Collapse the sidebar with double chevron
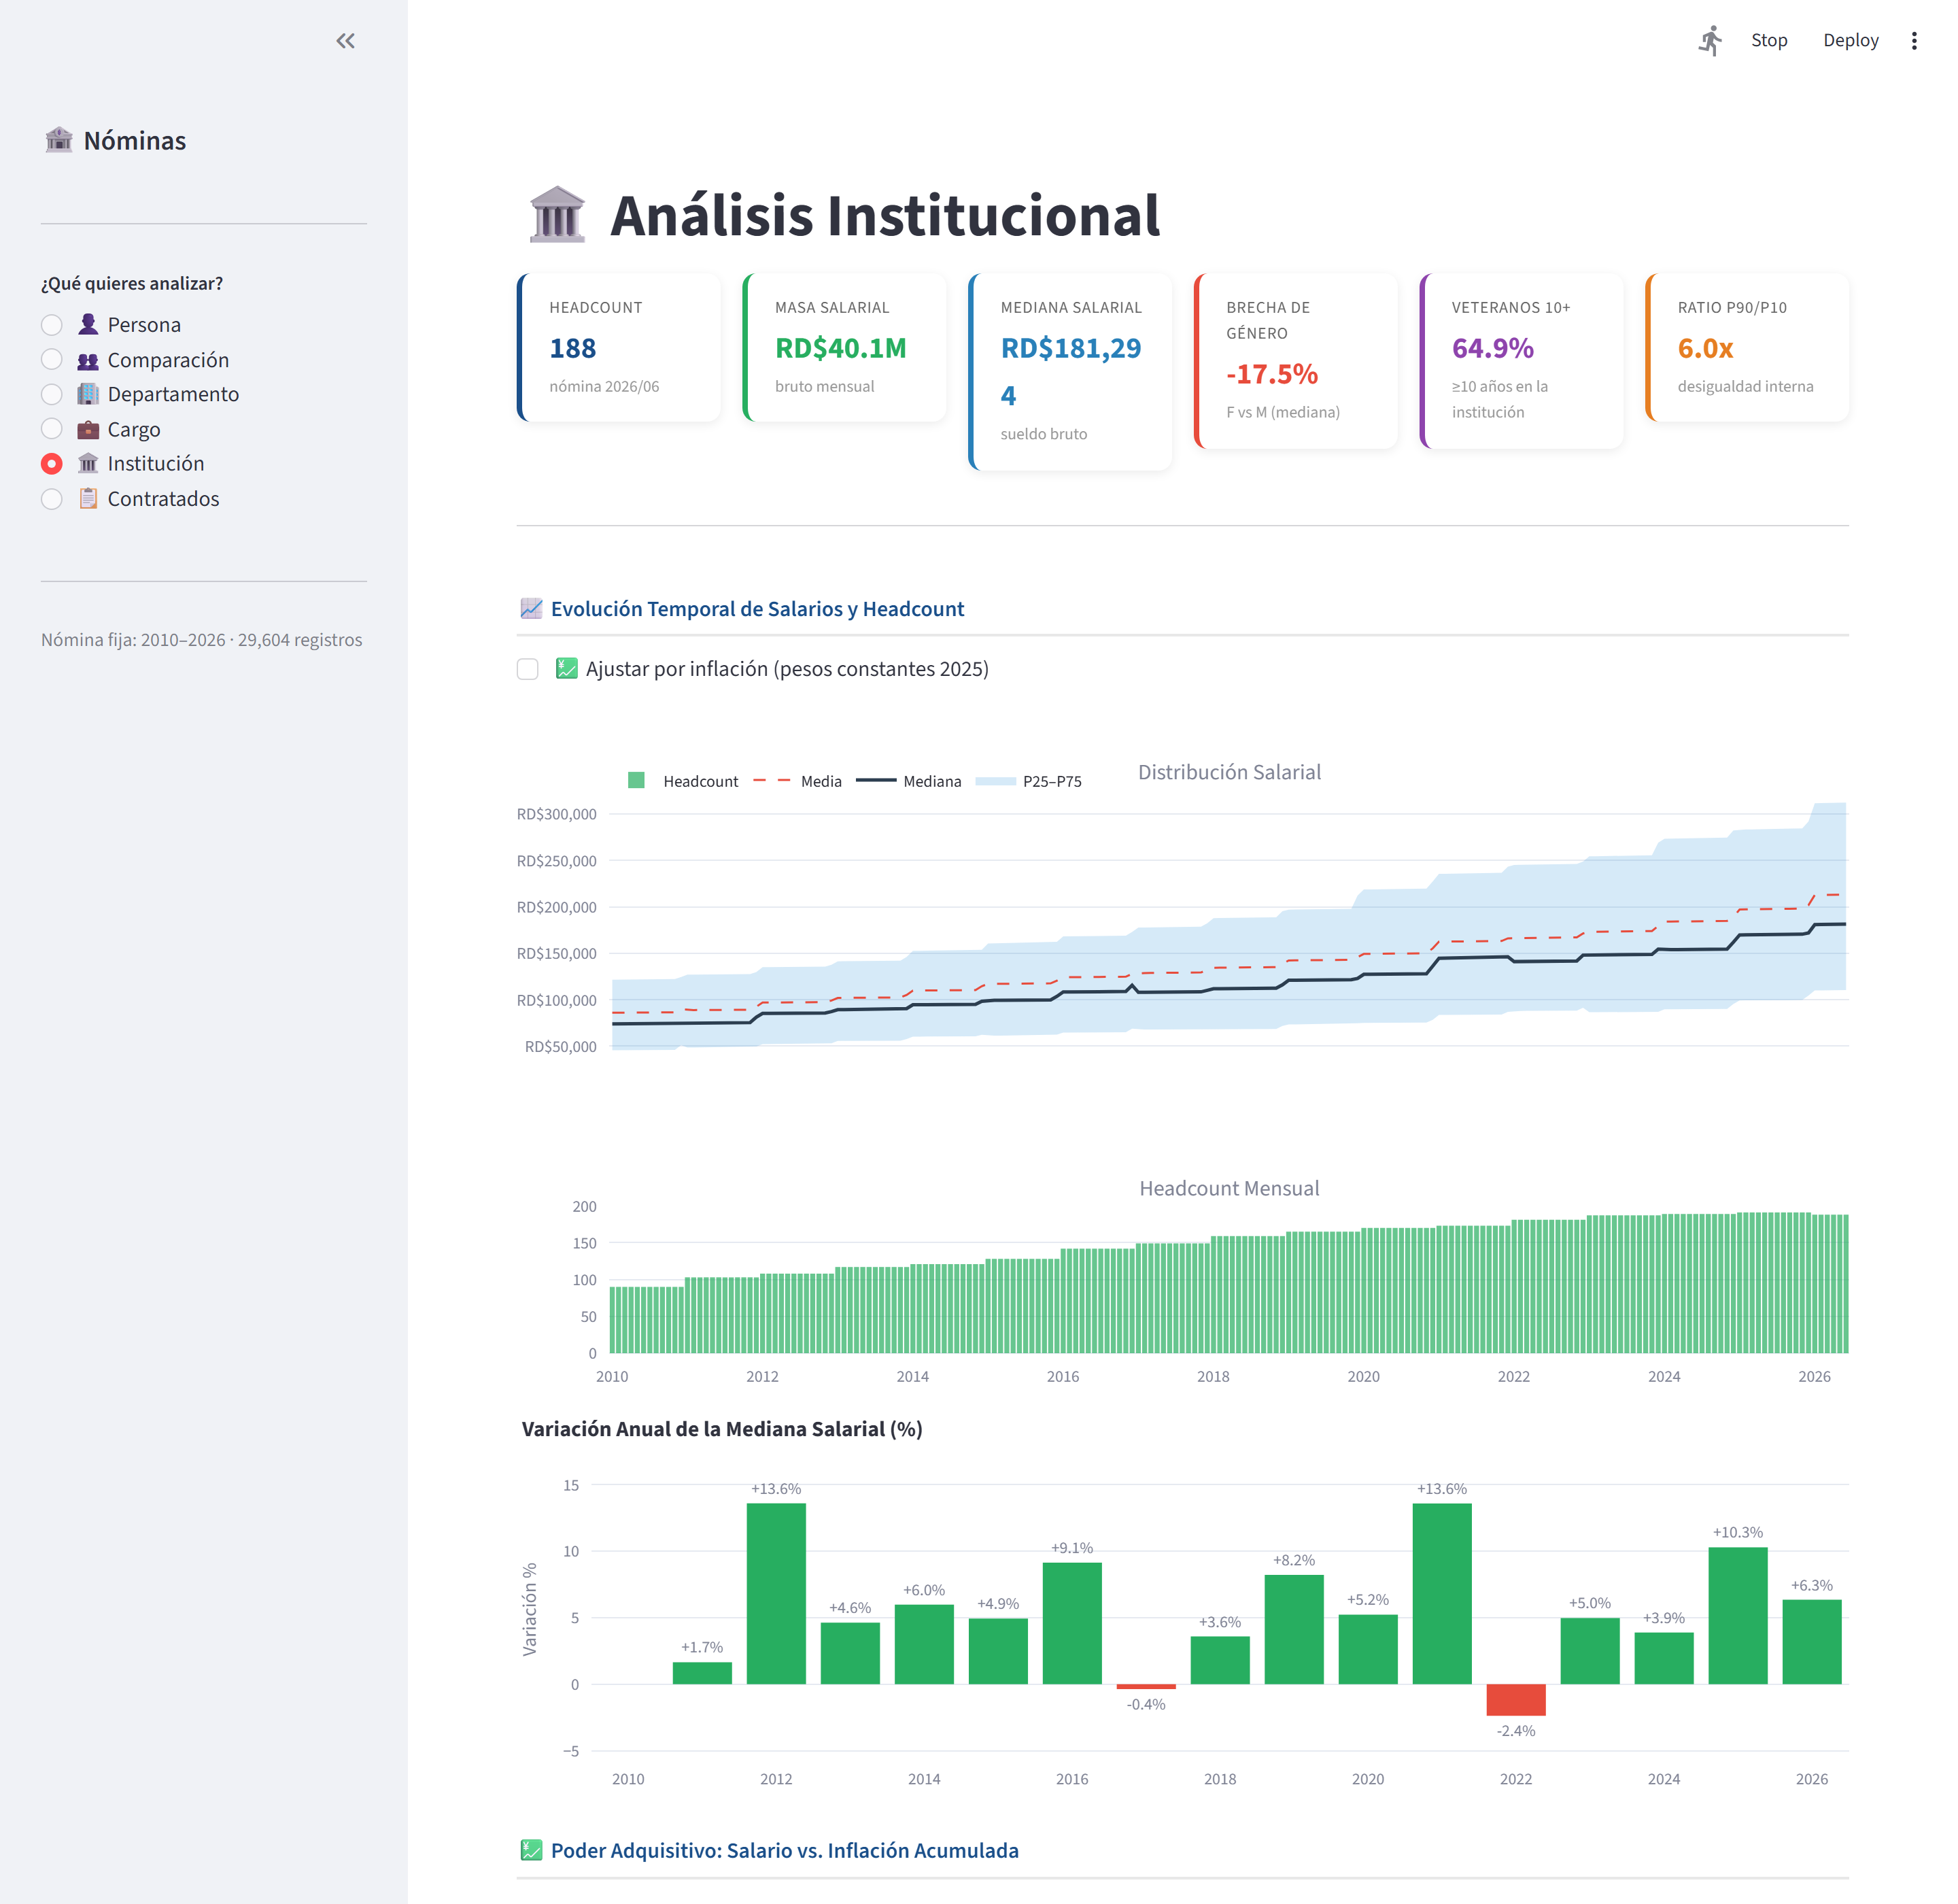Viewport: 1958px width, 1904px height. tap(345, 41)
